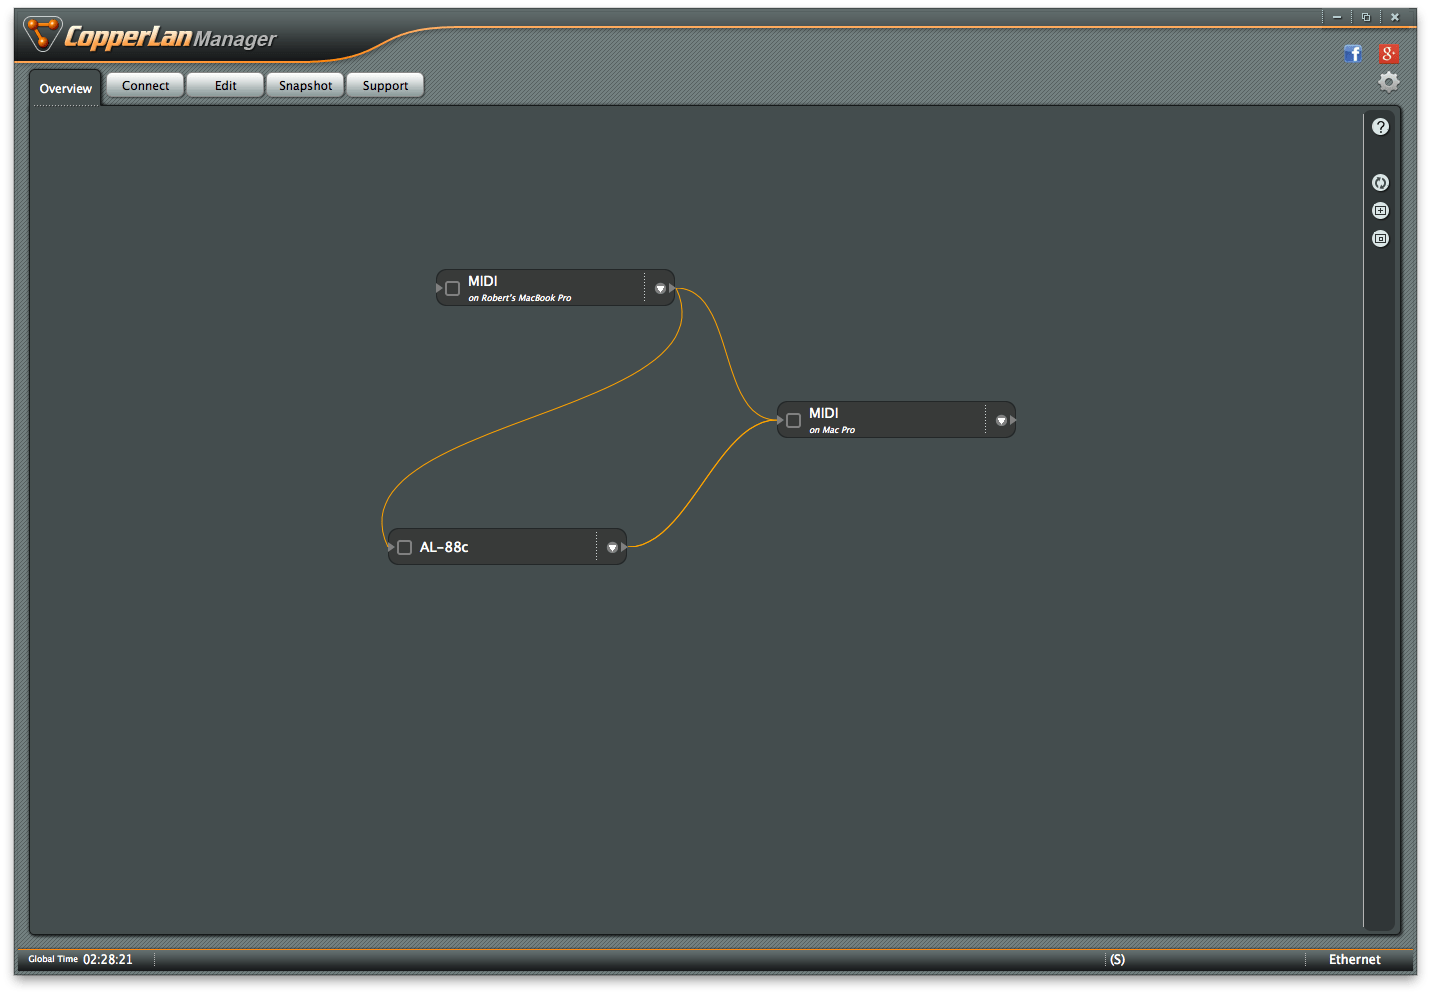The width and height of the screenshot is (1431, 995).
Task: Maximize the CopperLan Manager window
Action: 1365,17
